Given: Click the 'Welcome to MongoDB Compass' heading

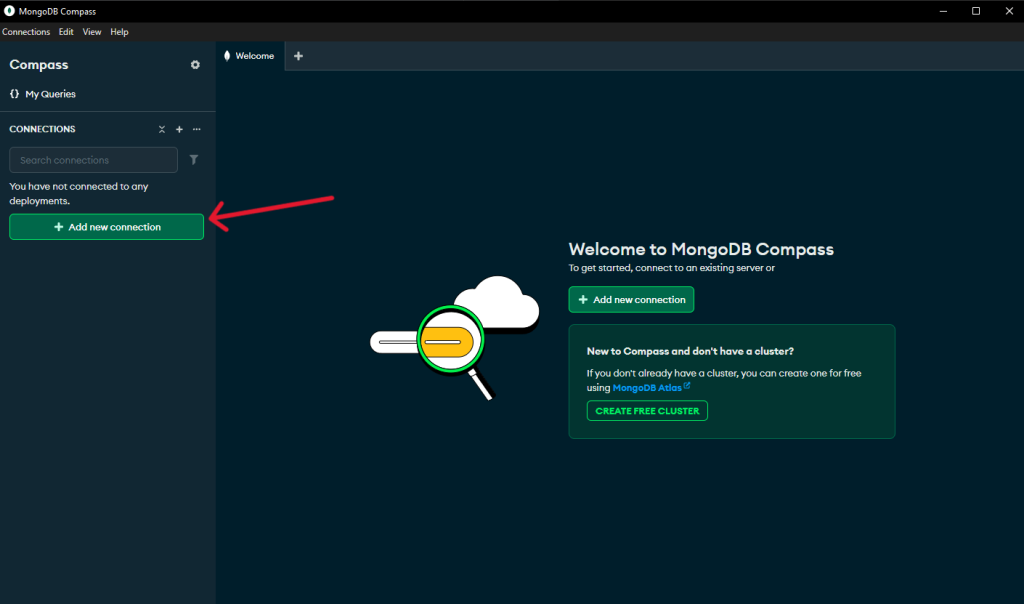Looking at the screenshot, I should tap(701, 249).
